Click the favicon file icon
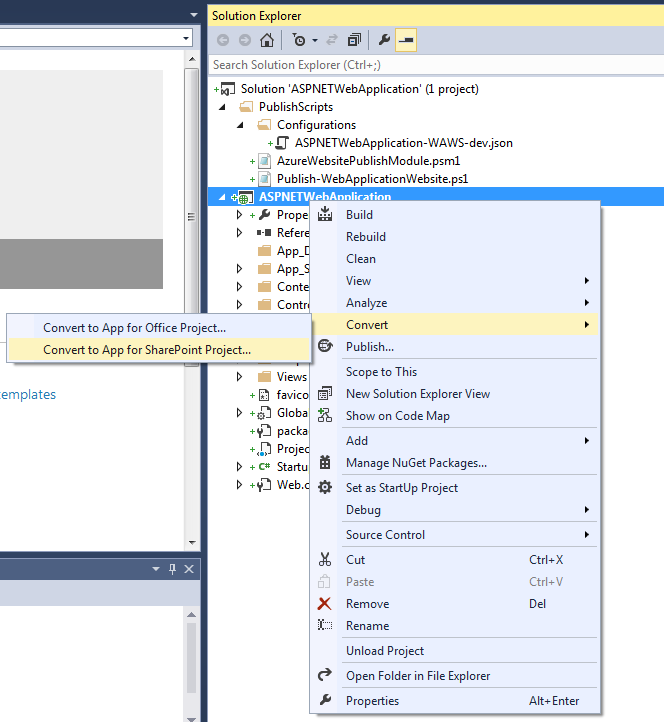The height and width of the screenshot is (722, 664). pos(264,395)
